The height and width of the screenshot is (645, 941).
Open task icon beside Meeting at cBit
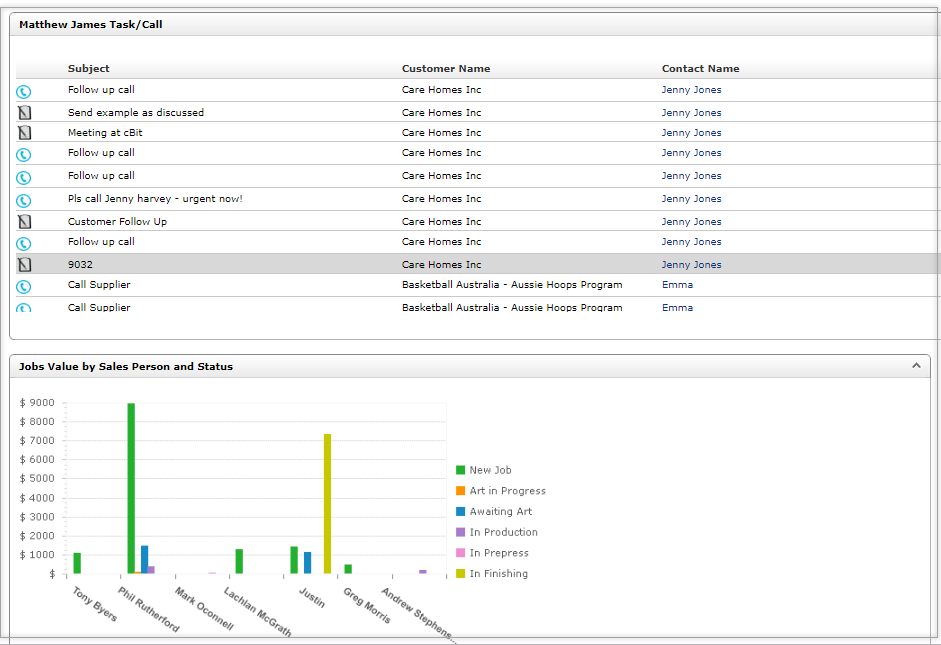(x=25, y=133)
